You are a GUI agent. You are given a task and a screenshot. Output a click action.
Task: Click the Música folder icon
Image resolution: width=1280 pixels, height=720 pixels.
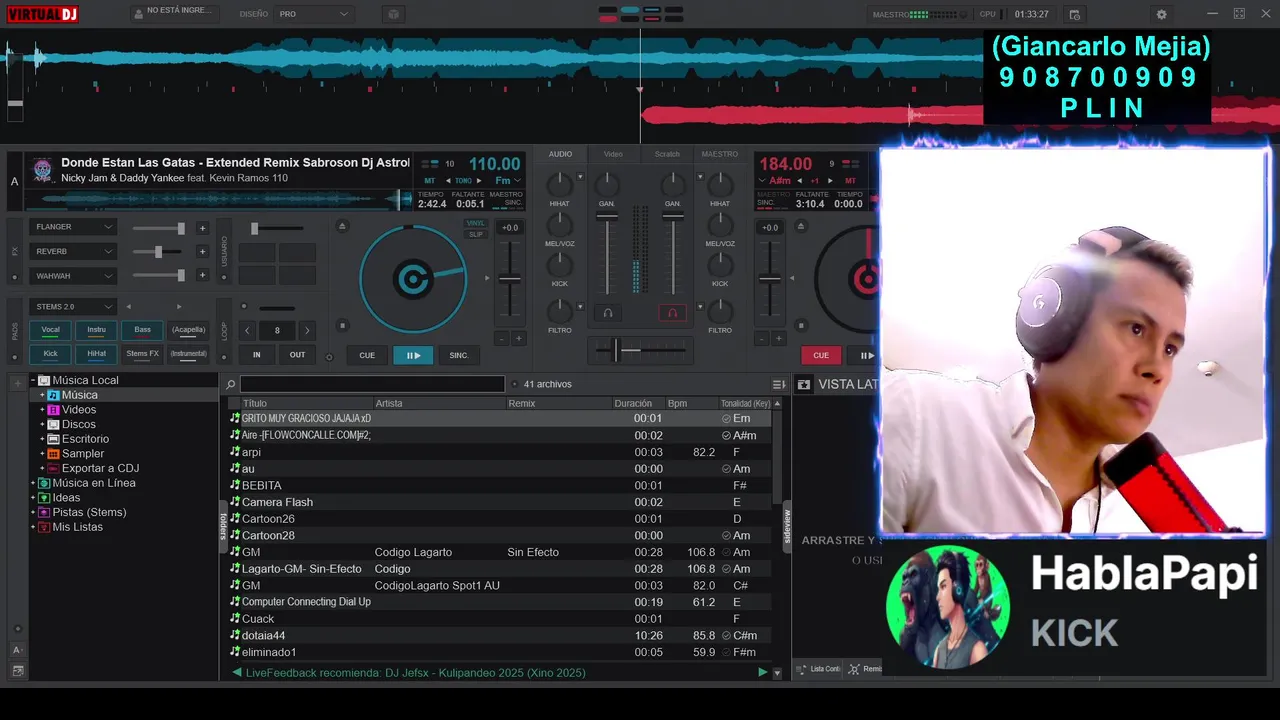(53, 395)
